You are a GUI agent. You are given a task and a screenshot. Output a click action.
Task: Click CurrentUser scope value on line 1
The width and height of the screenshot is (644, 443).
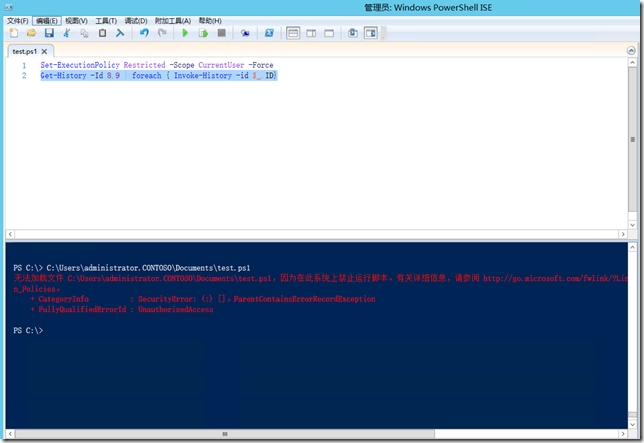click(x=221, y=65)
